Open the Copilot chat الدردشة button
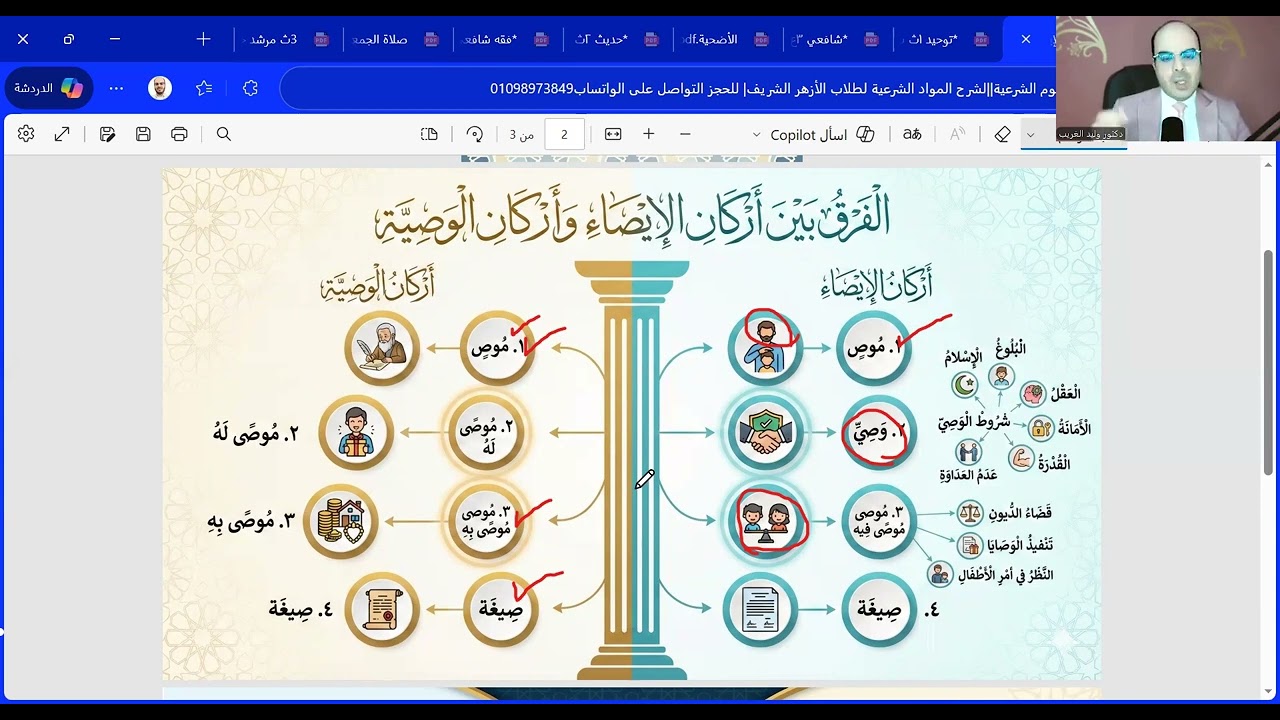Viewport: 1280px width, 720px height. (48, 88)
